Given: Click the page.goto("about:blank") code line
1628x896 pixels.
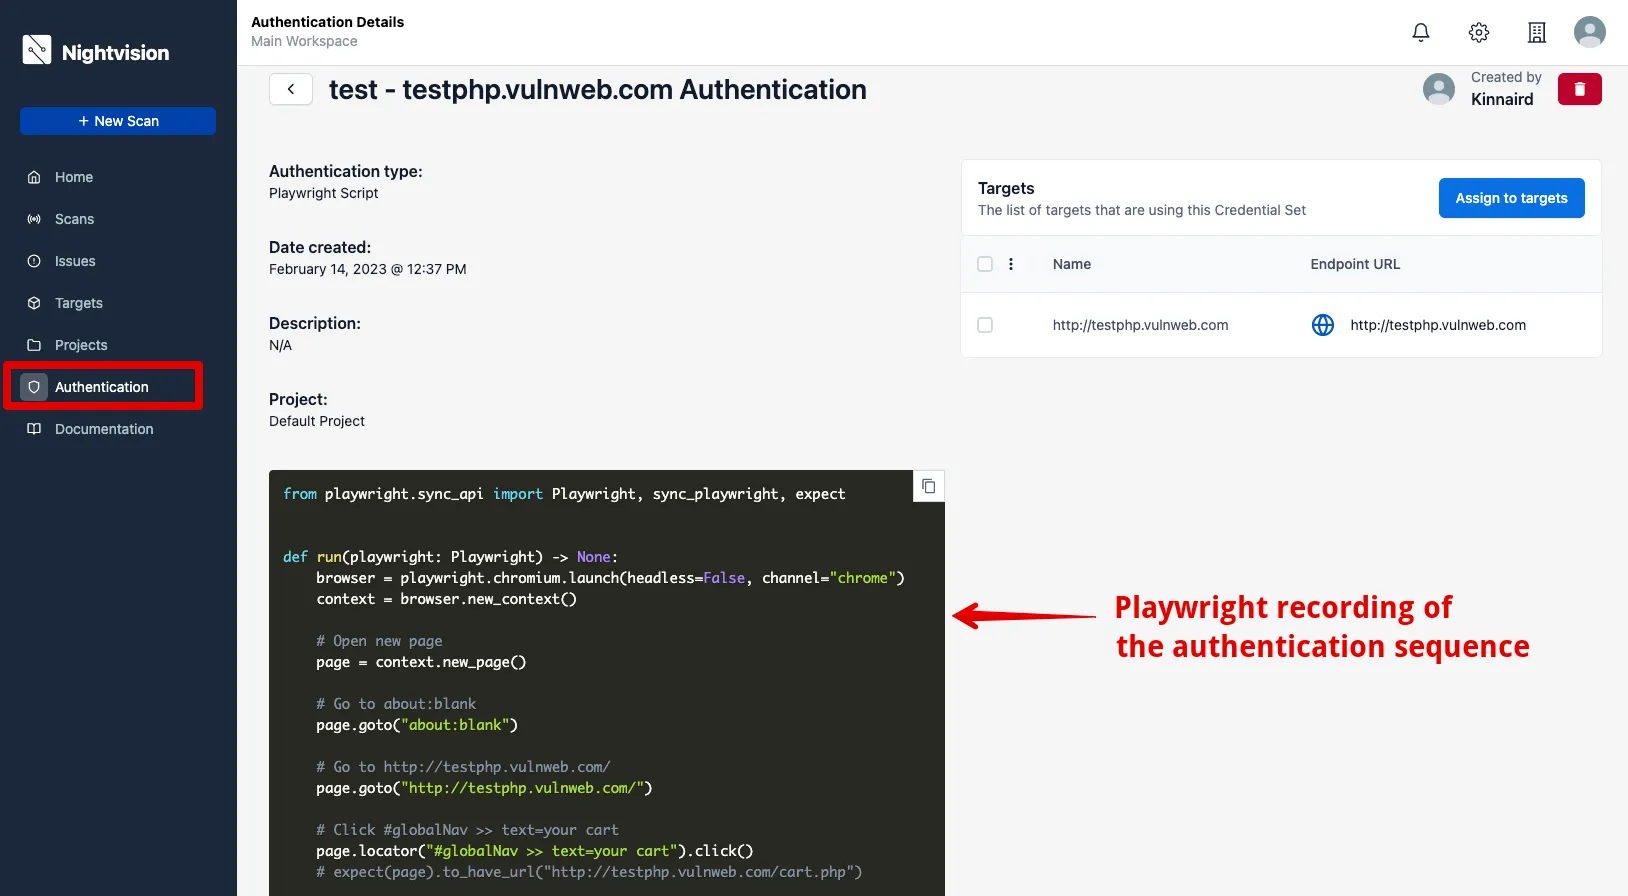Looking at the screenshot, I should [417, 725].
